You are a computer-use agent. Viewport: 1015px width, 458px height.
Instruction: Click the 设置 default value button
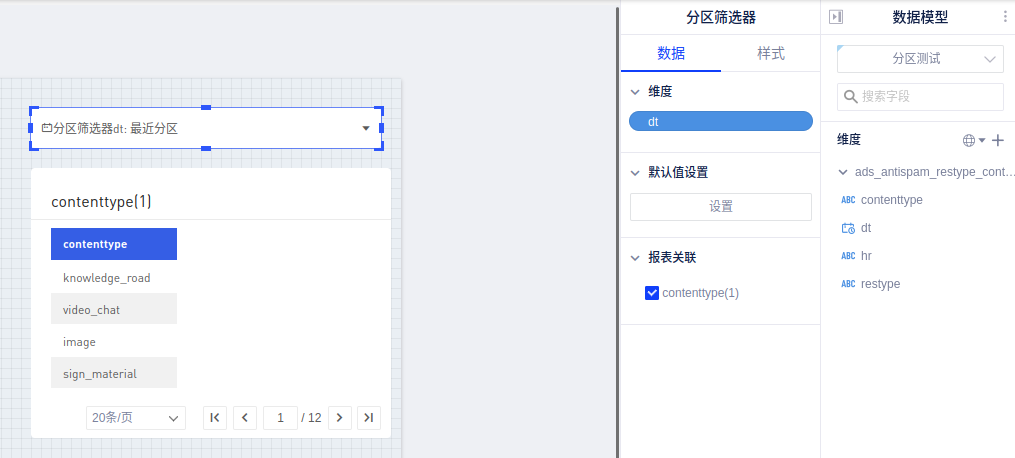click(720, 207)
